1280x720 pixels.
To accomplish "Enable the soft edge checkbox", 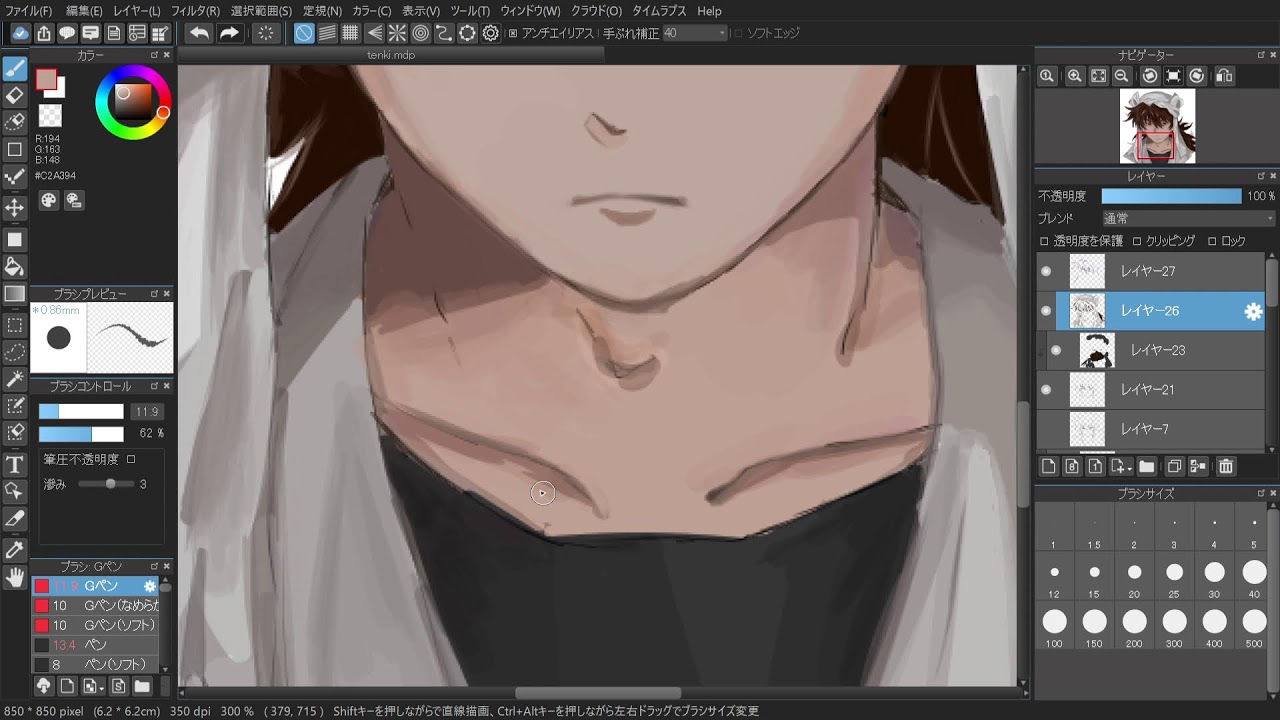I will tap(739, 33).
